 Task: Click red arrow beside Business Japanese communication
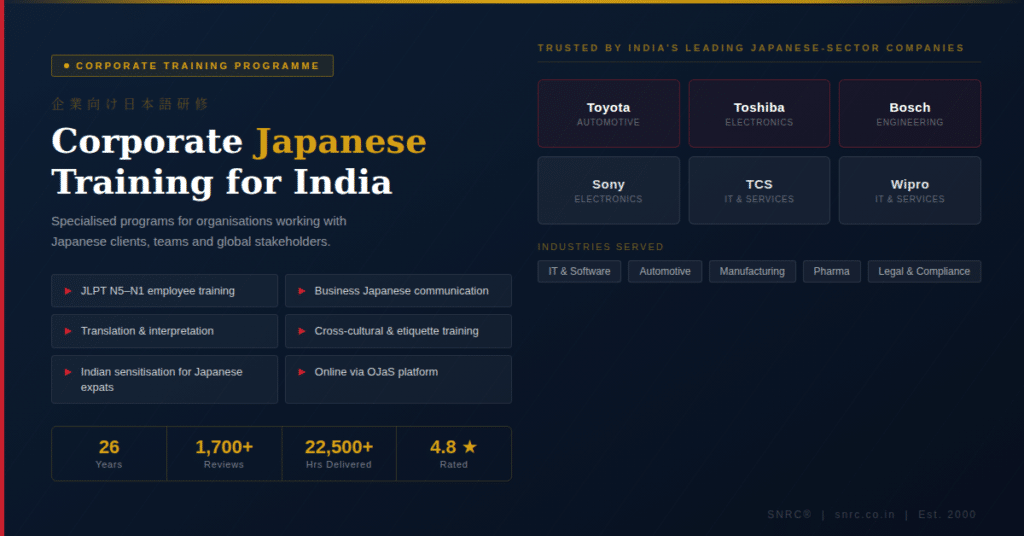click(302, 291)
